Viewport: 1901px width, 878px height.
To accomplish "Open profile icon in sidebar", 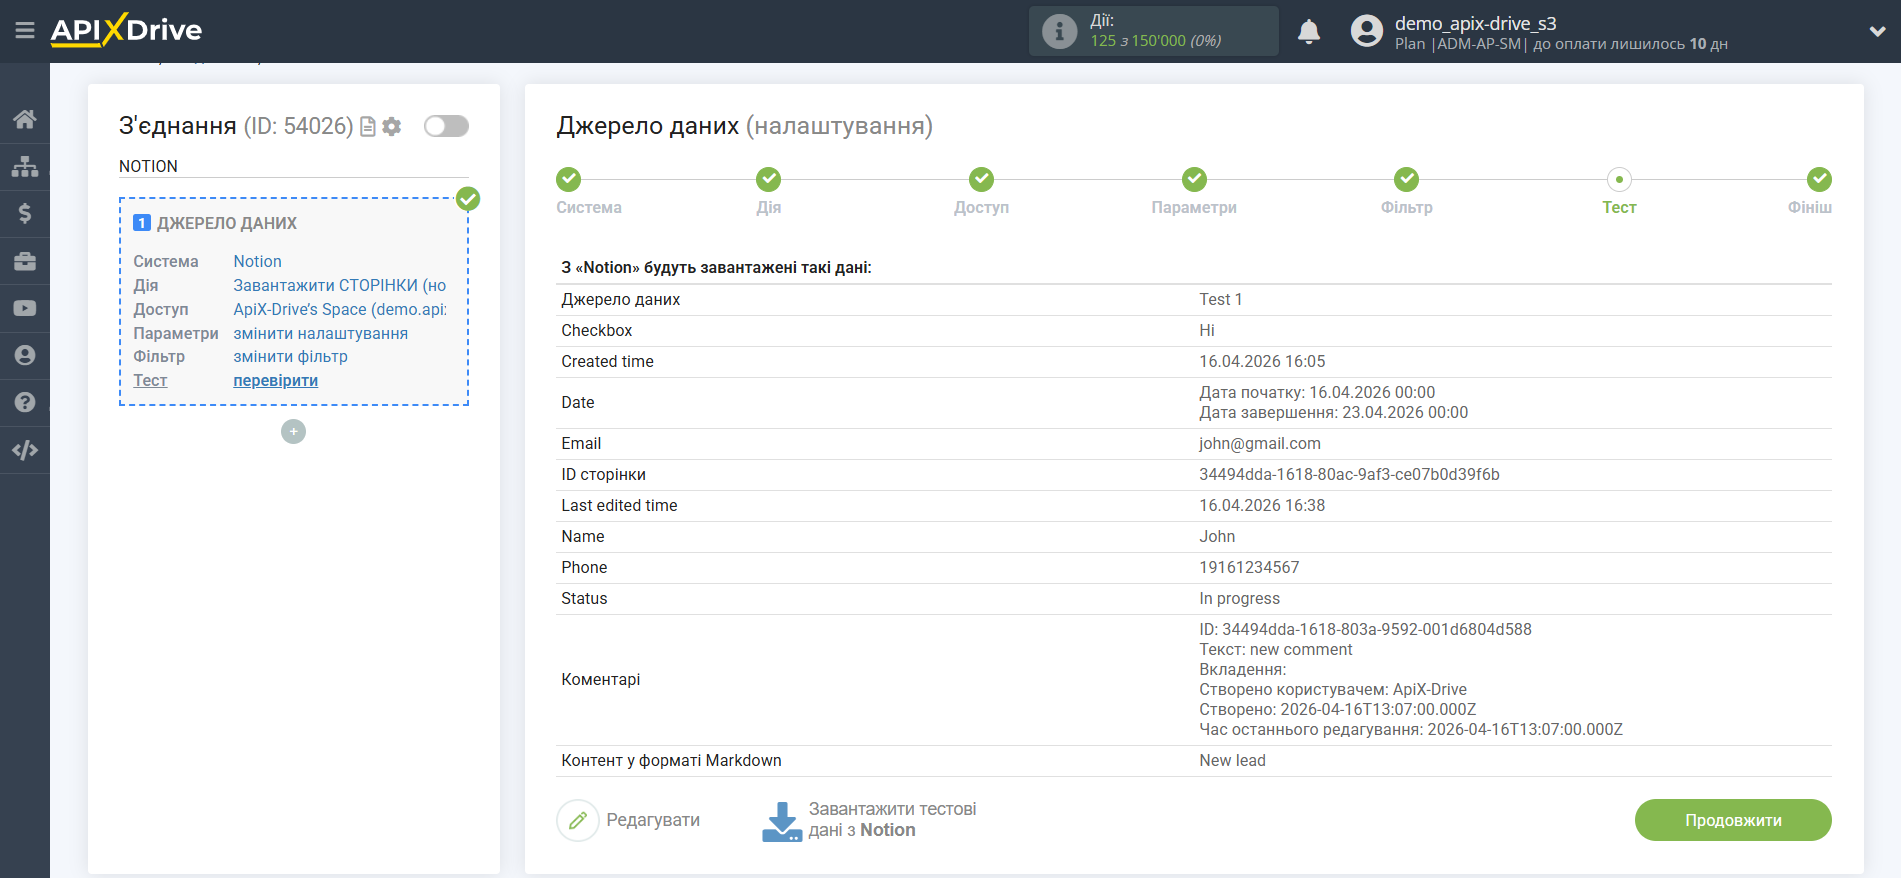I will [25, 355].
